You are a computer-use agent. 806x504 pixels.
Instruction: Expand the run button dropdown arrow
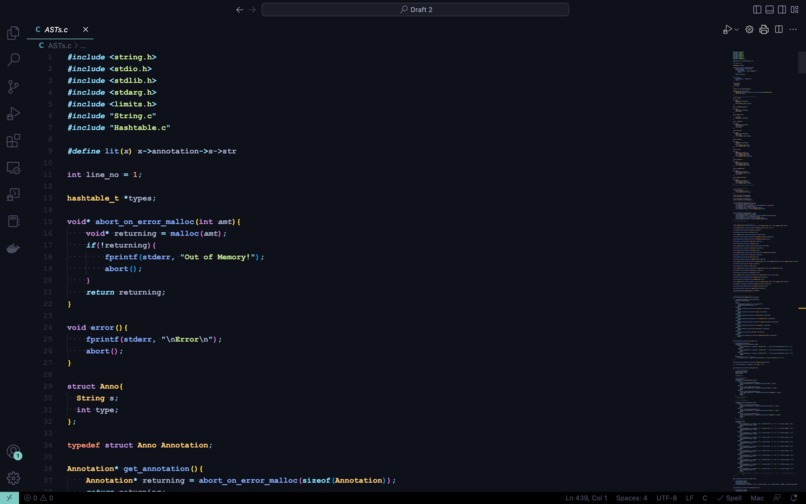(737, 30)
